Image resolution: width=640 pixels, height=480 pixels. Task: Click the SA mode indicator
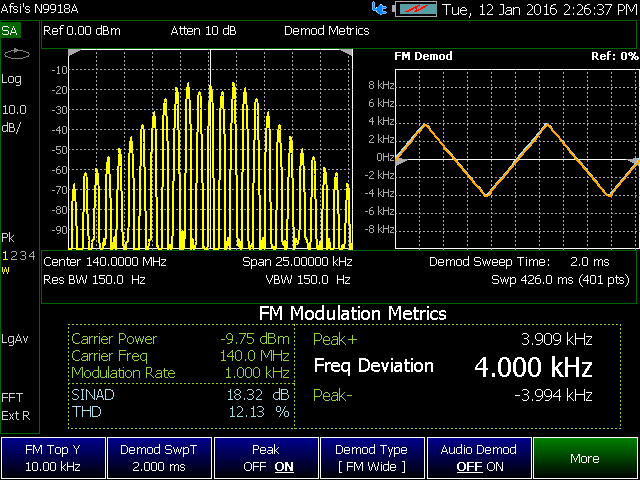tap(10, 31)
